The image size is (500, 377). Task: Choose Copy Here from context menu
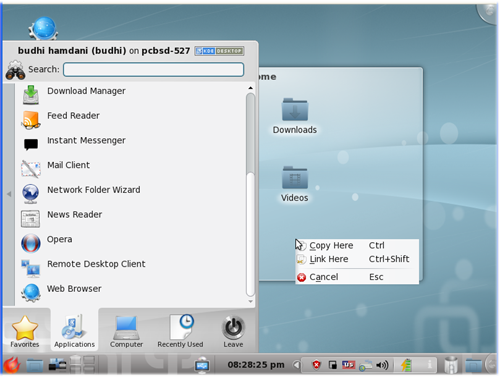click(357, 245)
